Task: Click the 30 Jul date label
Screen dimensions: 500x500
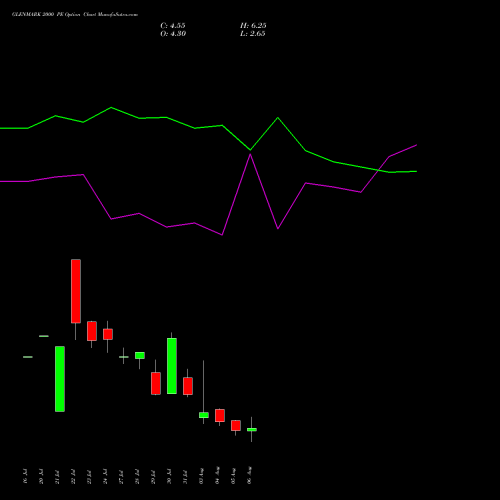Action: click(169, 476)
